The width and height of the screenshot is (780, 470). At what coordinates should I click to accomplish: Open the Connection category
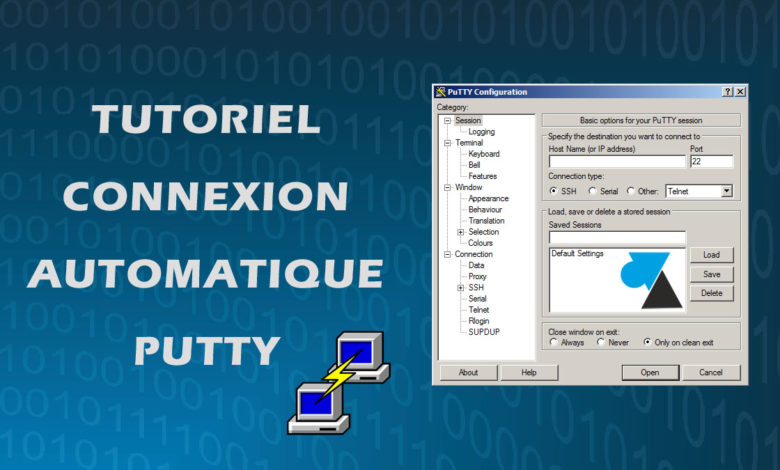[x=473, y=254]
